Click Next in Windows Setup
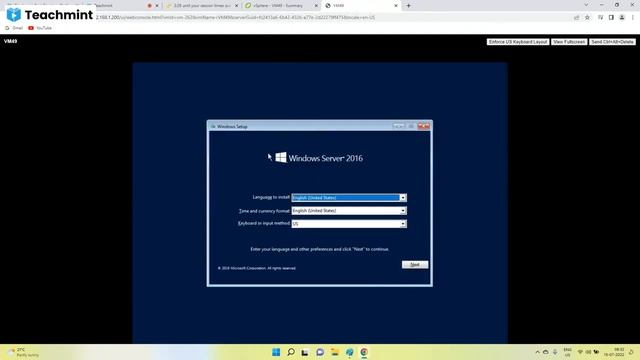 tap(415, 264)
